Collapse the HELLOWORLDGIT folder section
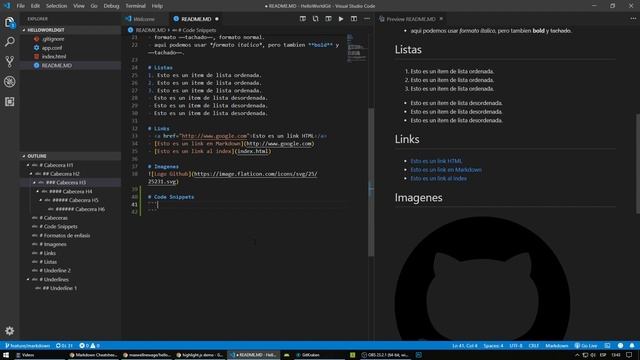This screenshot has height=360, width=640. point(70,30)
